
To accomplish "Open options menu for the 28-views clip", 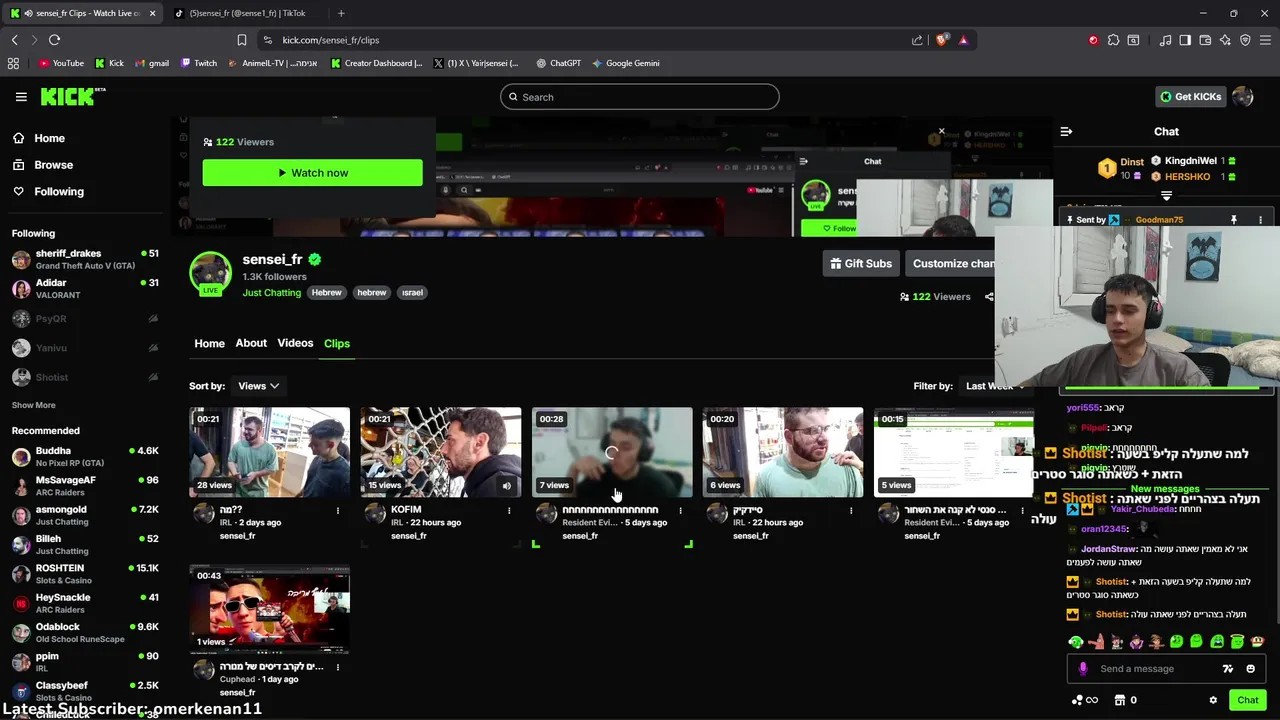I will click(x=338, y=510).
